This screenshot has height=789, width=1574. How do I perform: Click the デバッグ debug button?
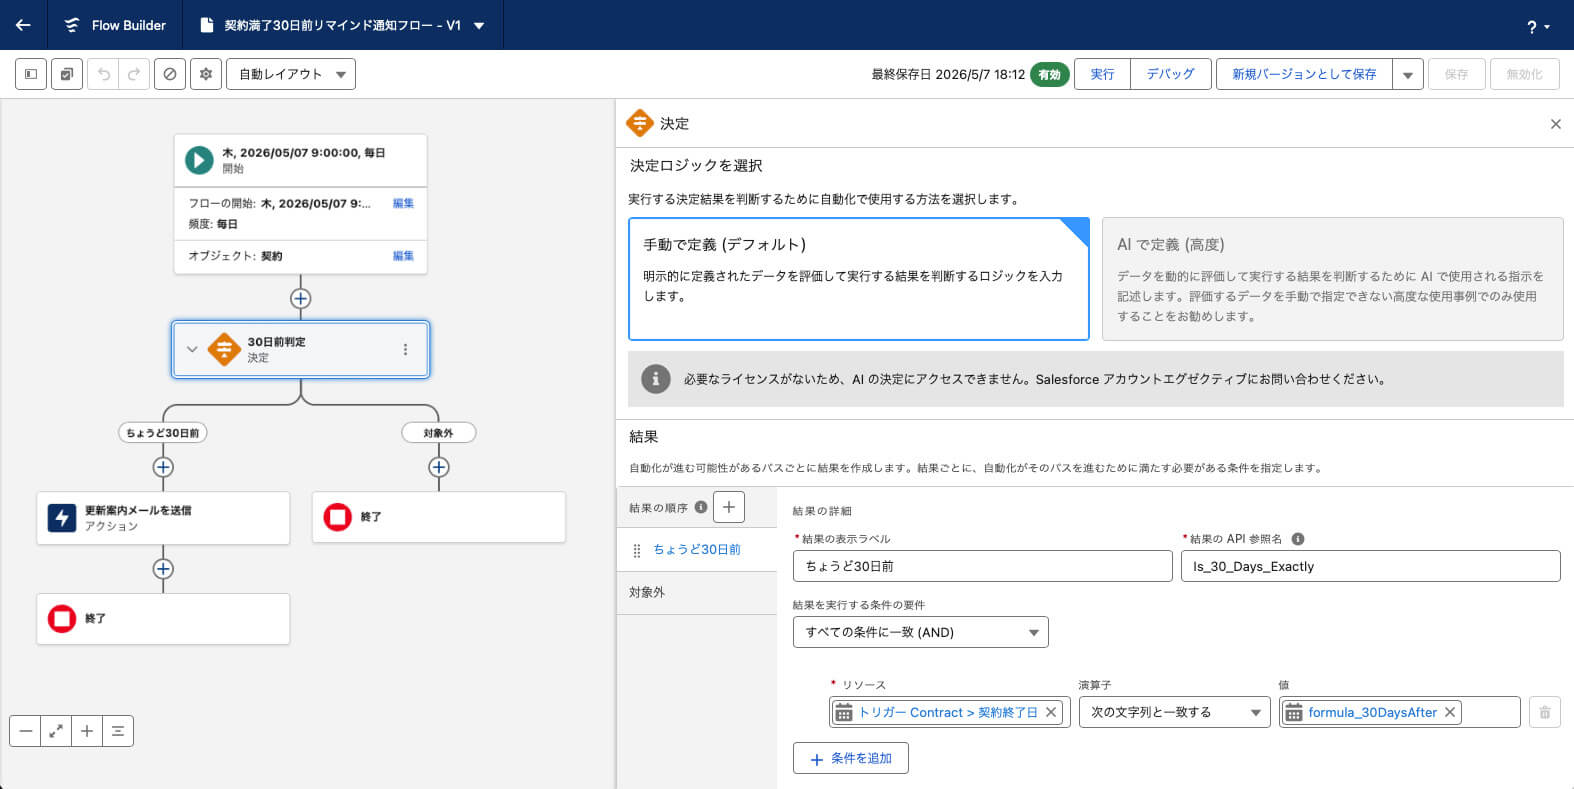[x=1170, y=74]
